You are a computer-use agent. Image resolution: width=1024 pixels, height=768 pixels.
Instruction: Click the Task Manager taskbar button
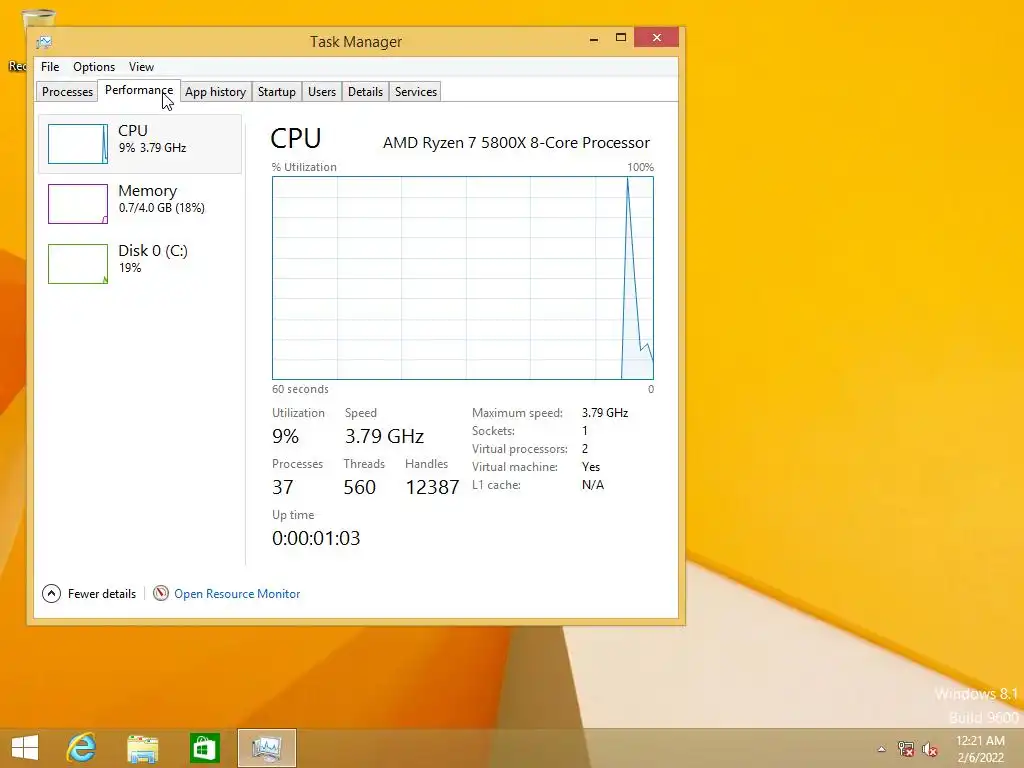(x=266, y=748)
